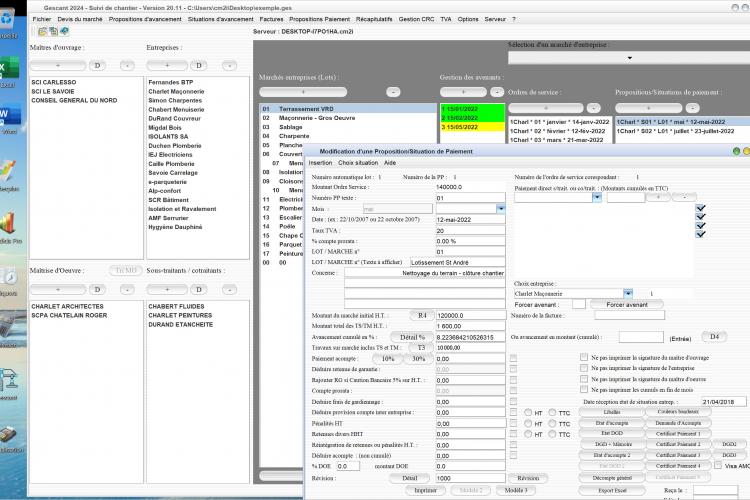750x500 pixels.
Task: Open the TVA menu
Action: [x=446, y=19]
